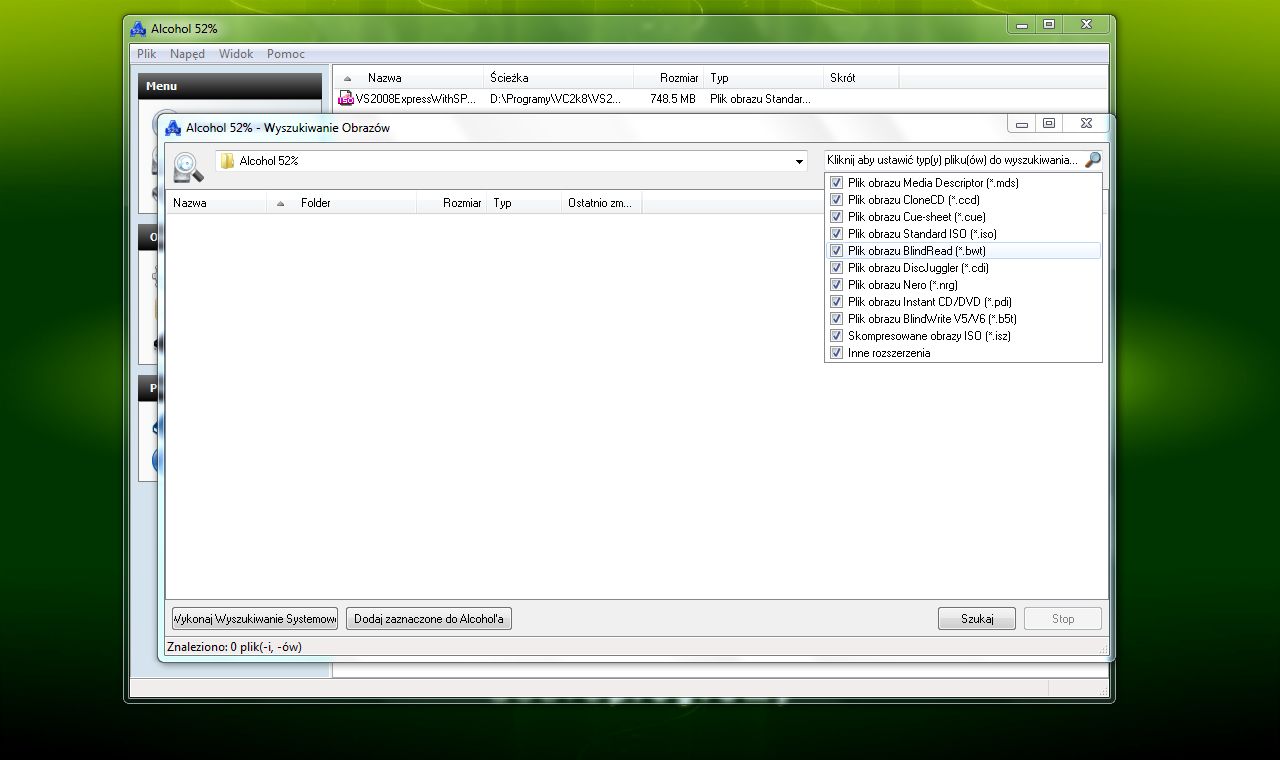Click the magnifier icon beside file type filter
Viewport: 1280px width, 760px height.
point(1092,160)
